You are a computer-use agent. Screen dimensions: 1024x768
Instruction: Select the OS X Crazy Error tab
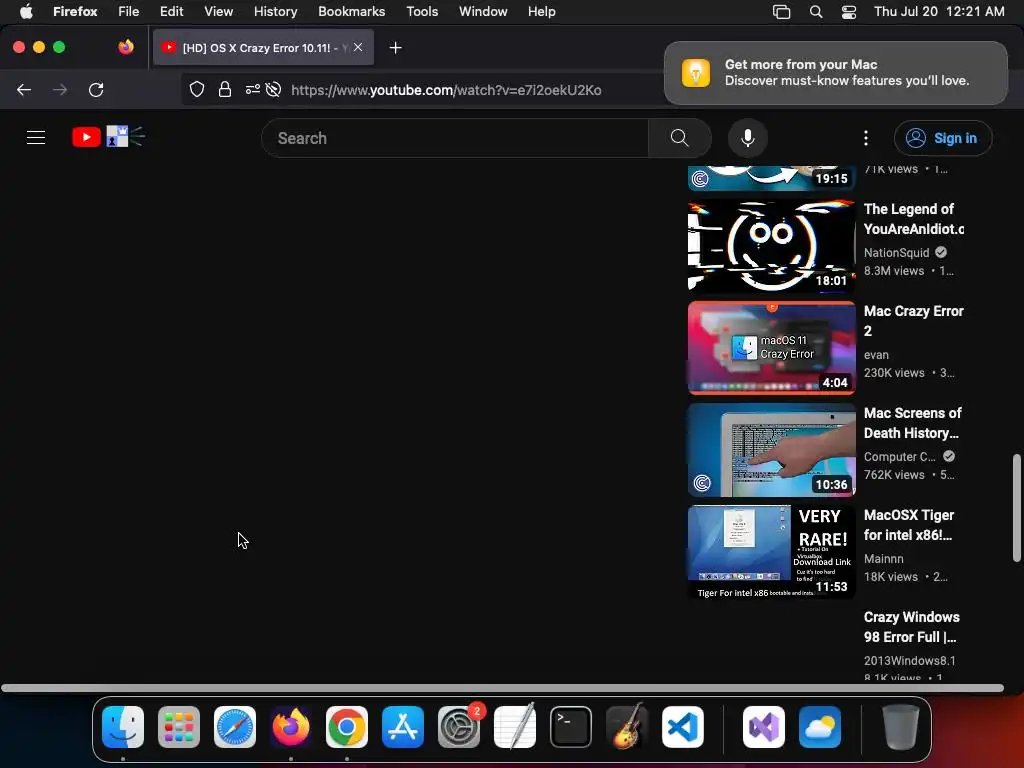[x=263, y=48]
